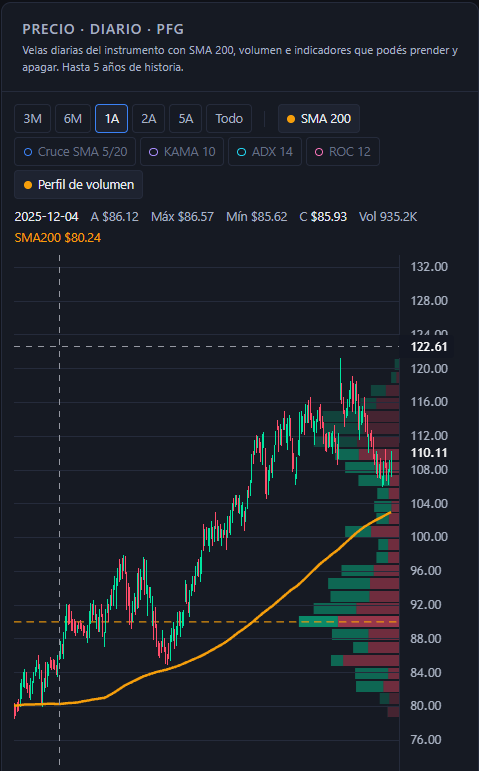Click the 122.61 crosshair price label
The image size is (479, 771).
click(429, 347)
